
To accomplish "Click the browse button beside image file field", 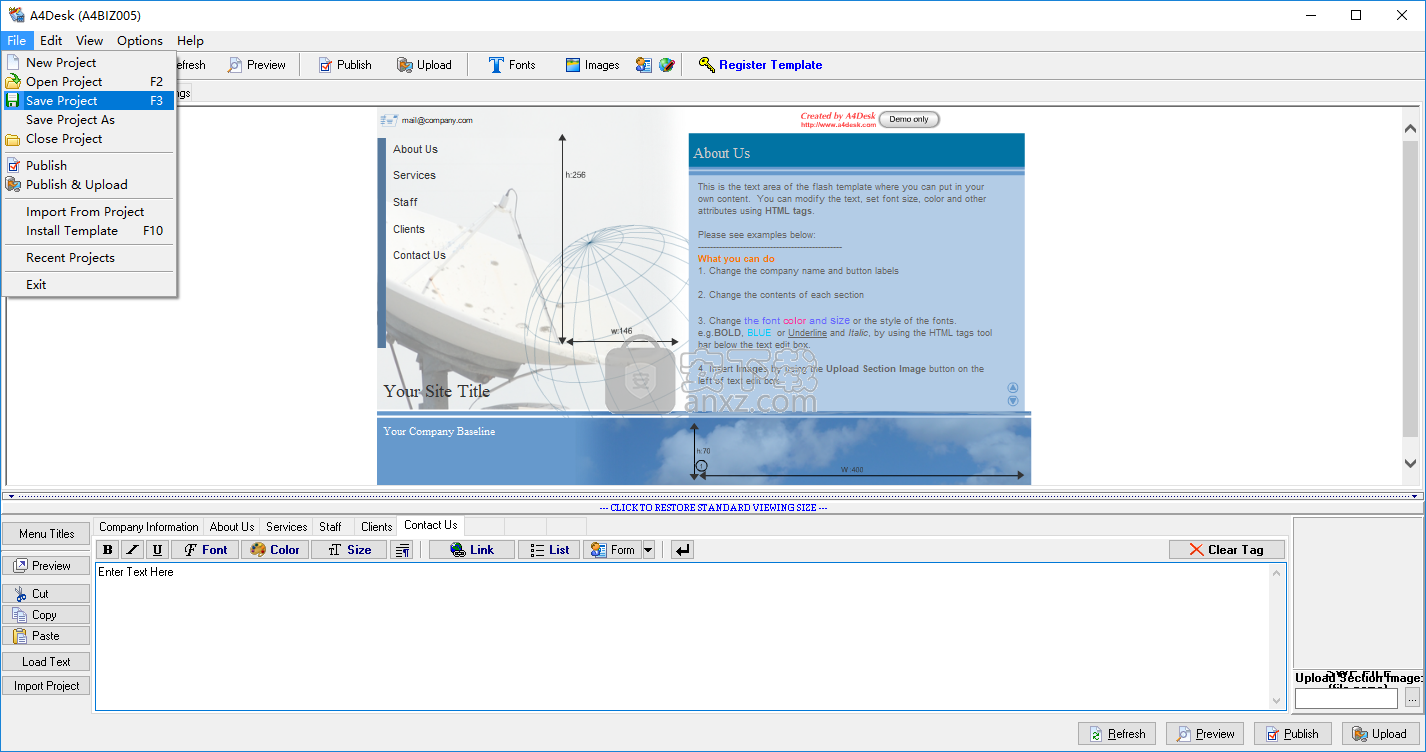I will (x=1412, y=699).
